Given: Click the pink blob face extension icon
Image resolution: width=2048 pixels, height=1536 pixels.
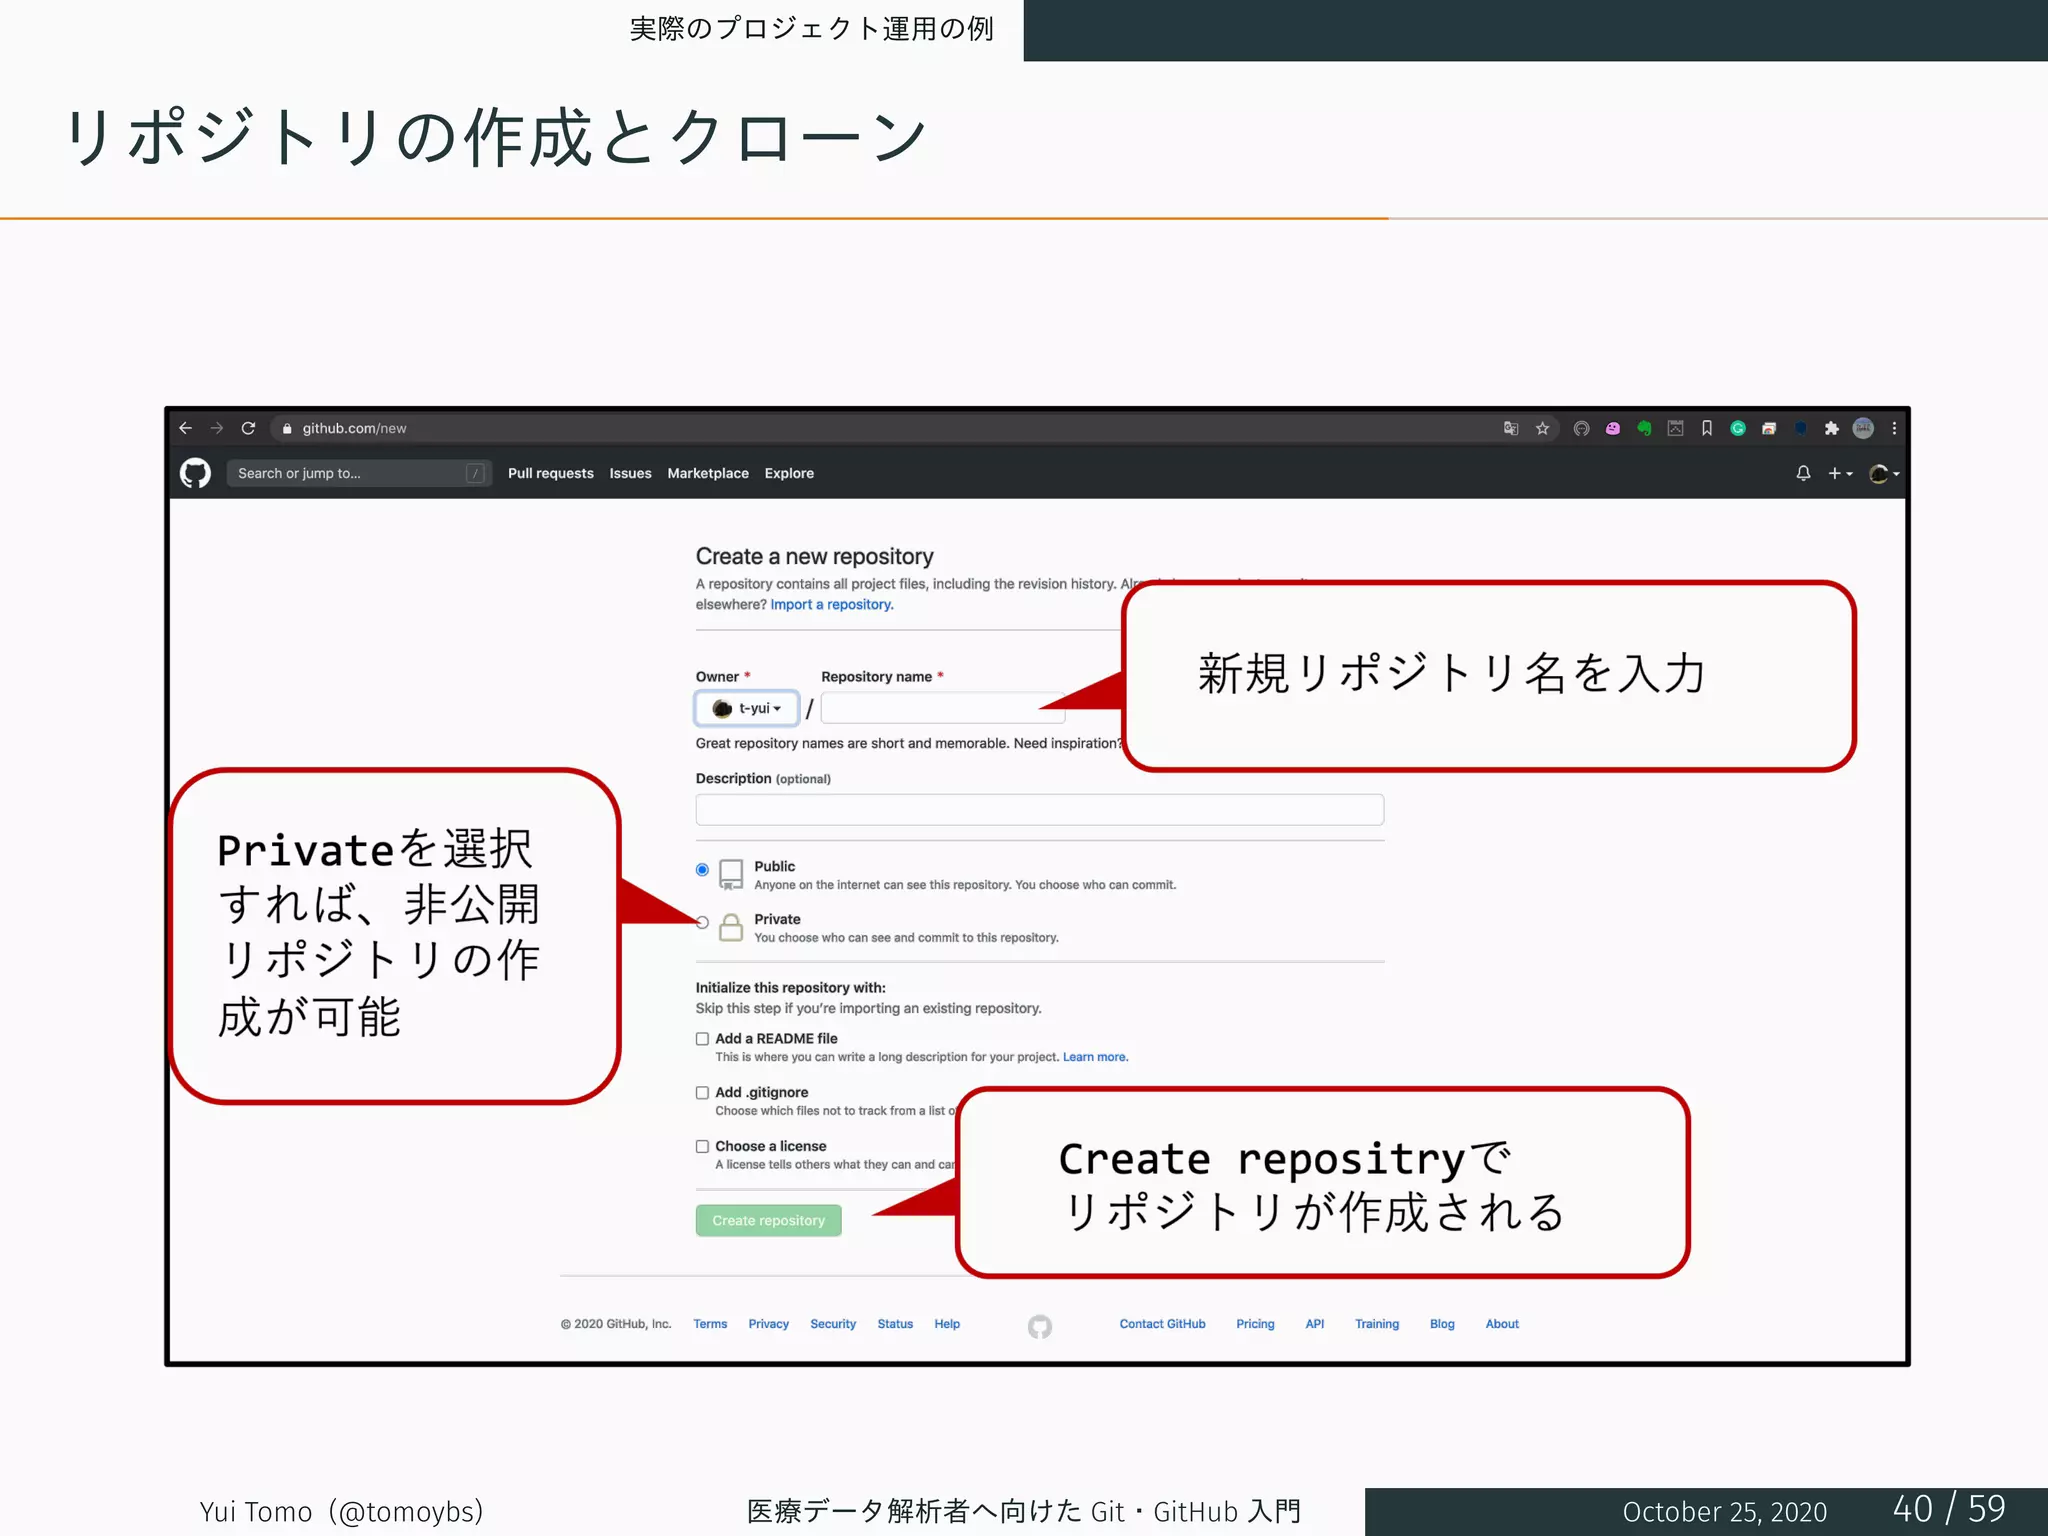Looking at the screenshot, I should pos(1613,428).
